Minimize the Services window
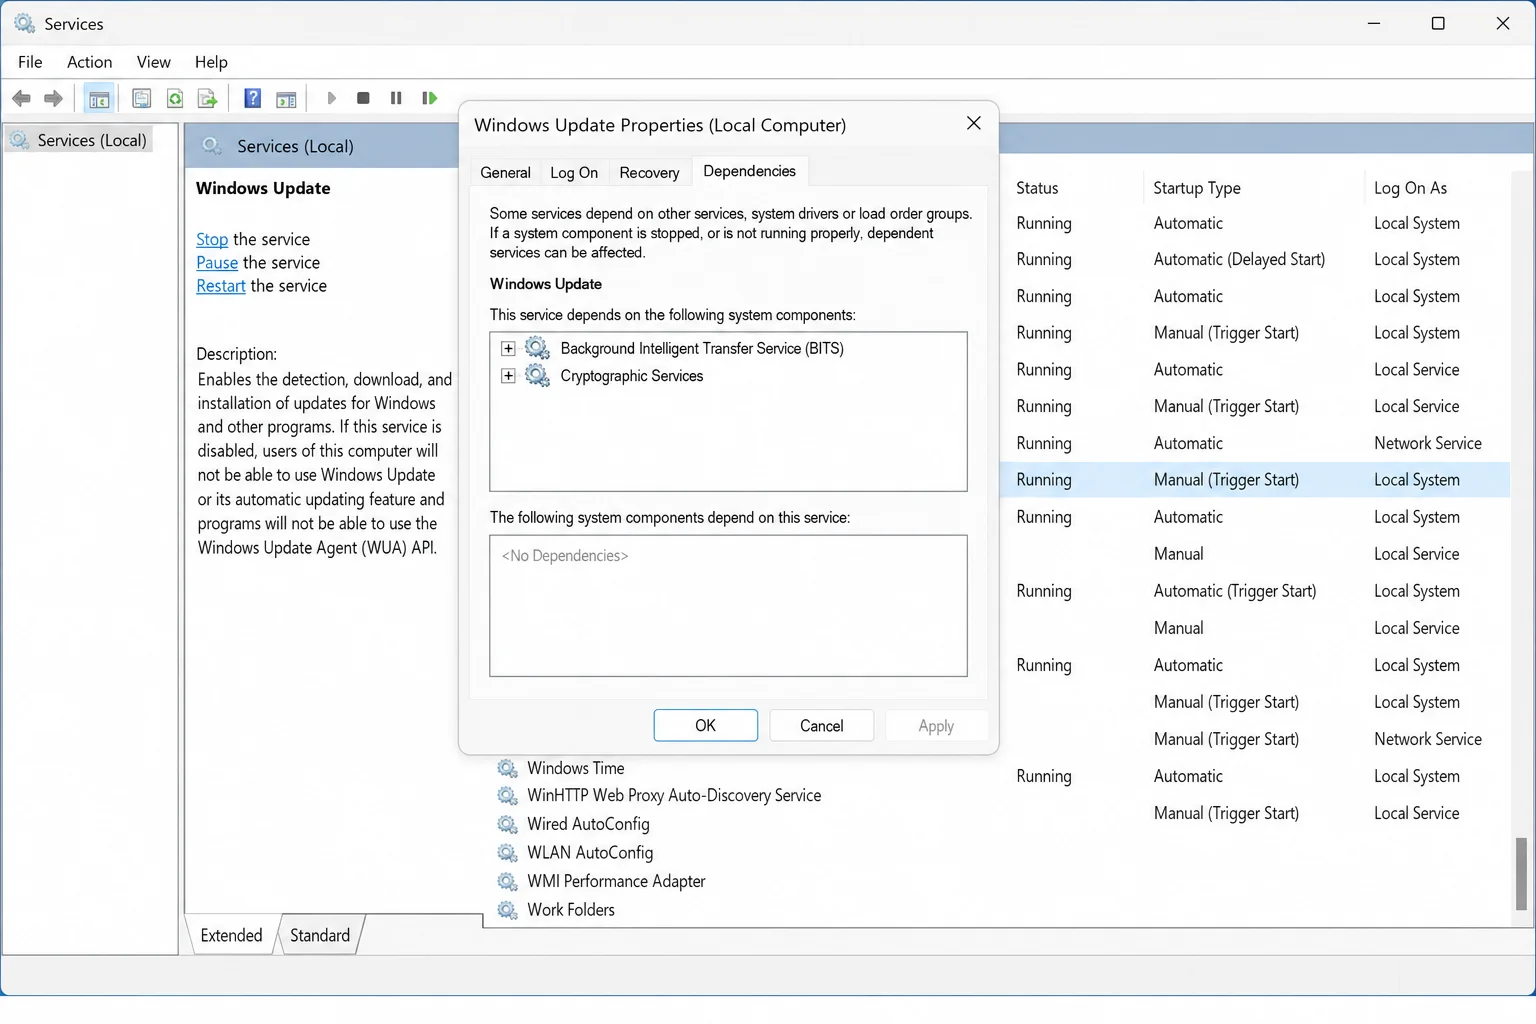 1374,23
